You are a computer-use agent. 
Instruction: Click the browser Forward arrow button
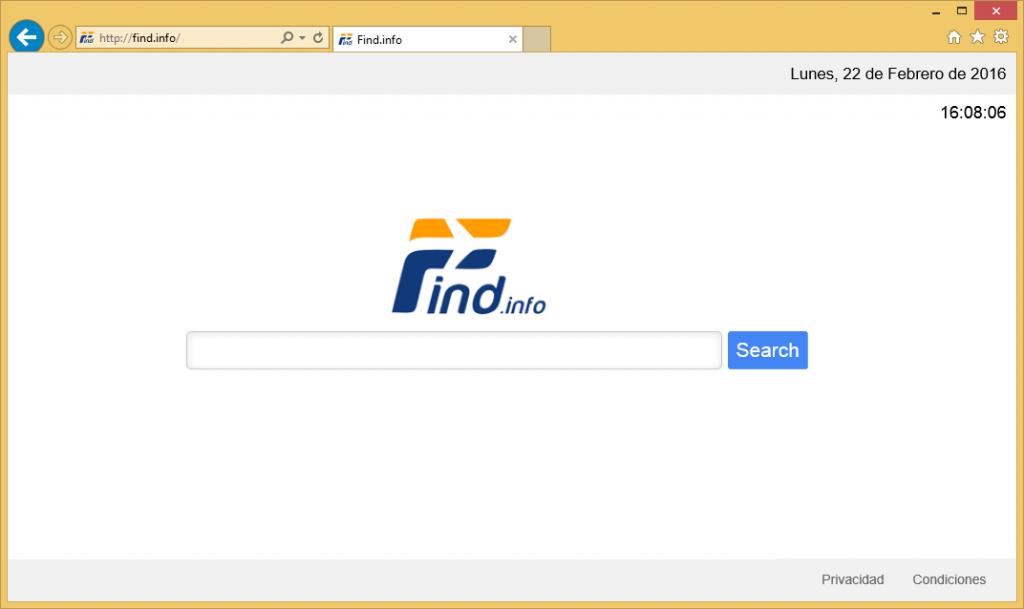point(59,37)
